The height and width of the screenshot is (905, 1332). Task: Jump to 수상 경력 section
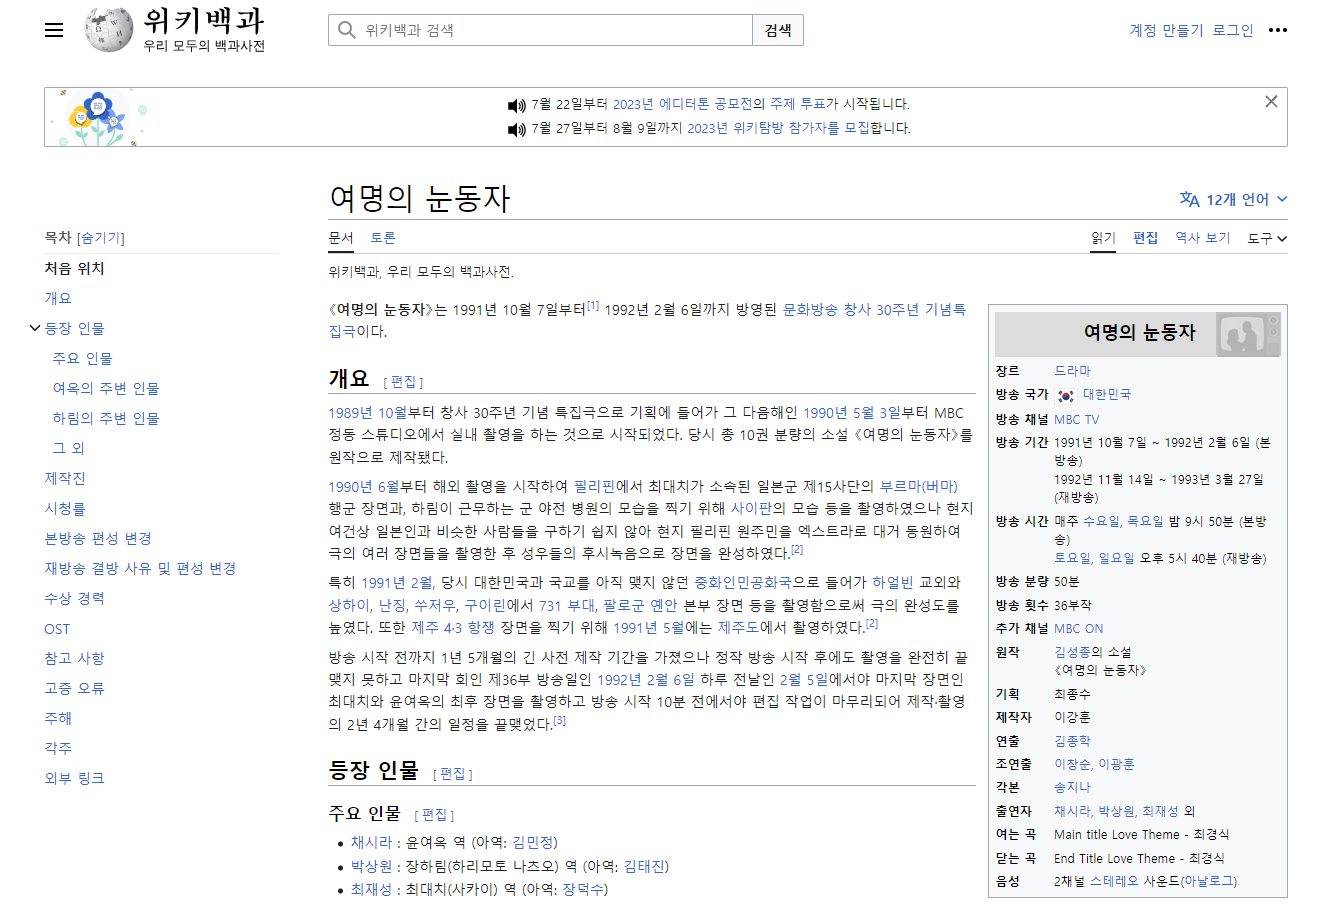(x=74, y=598)
